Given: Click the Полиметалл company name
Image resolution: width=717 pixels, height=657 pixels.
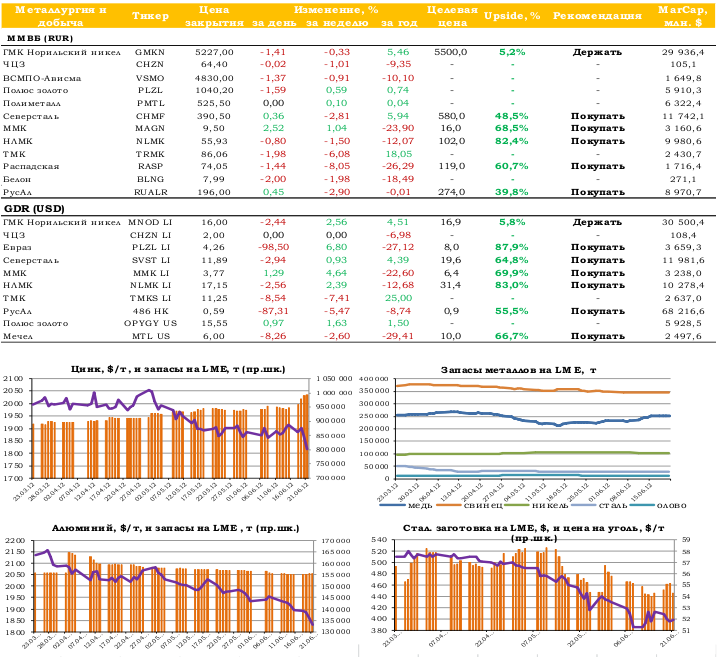Looking at the screenshot, I should tap(32, 103).
